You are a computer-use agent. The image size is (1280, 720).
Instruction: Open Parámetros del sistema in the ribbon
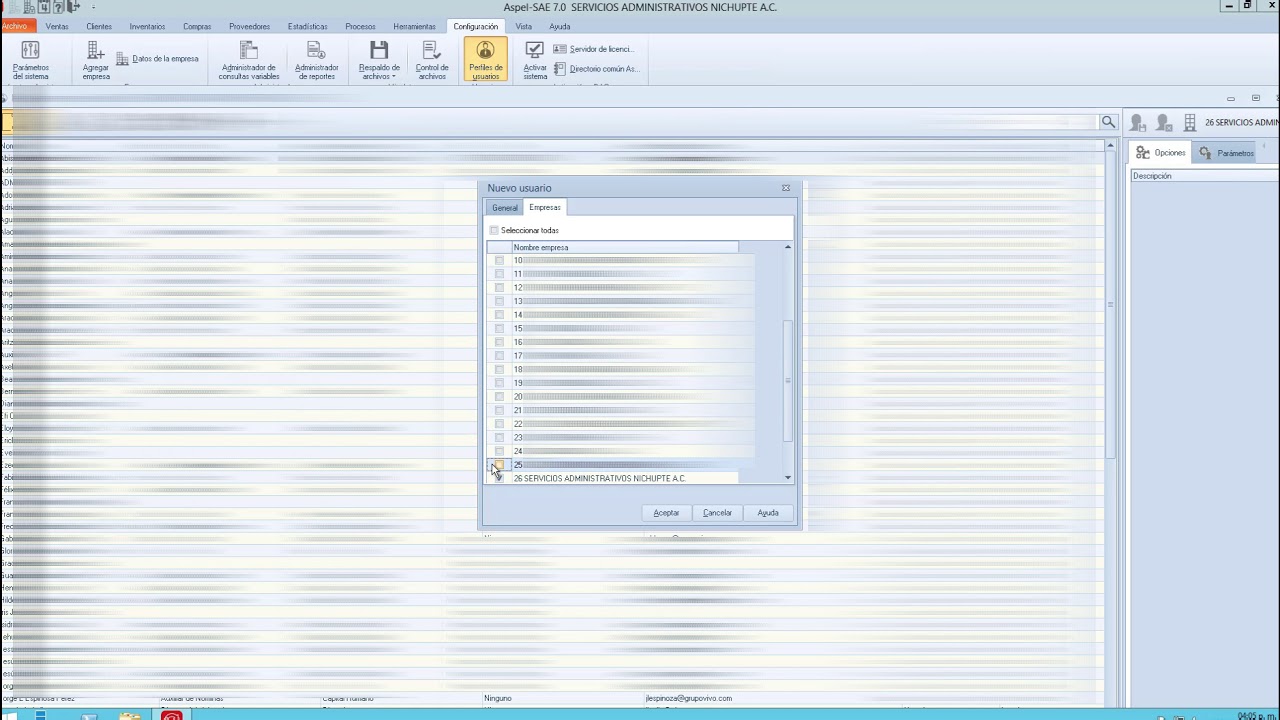pyautogui.click(x=30, y=60)
